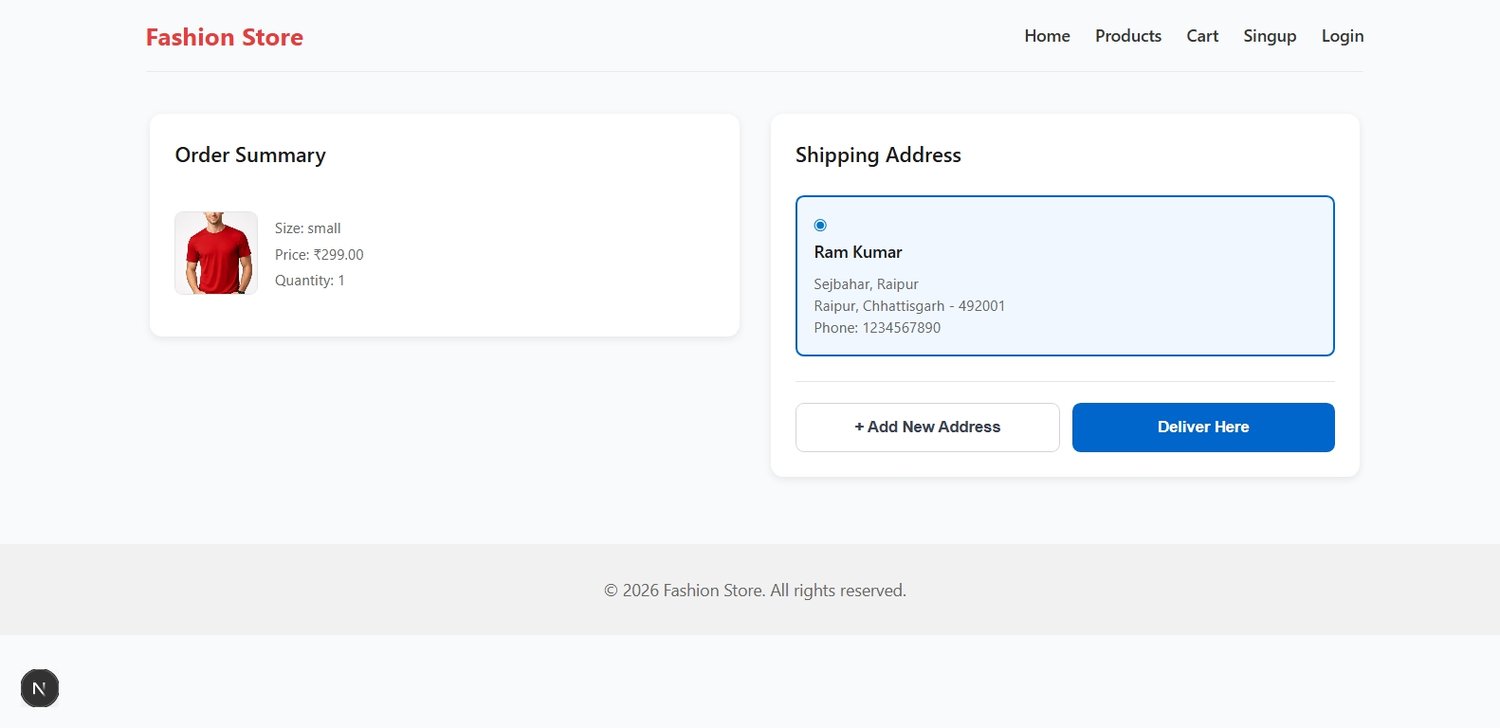Click the Next.js dev tools icon
The height and width of the screenshot is (728, 1500).
(x=40, y=688)
